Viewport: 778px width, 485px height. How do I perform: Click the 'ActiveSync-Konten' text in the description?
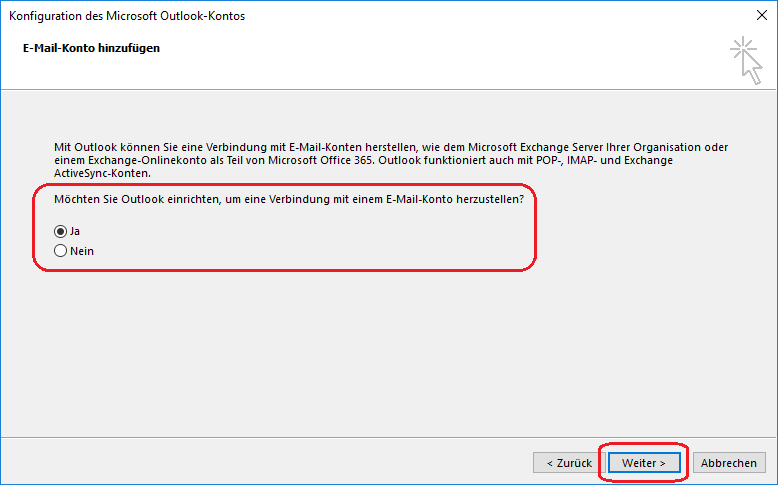pos(102,173)
